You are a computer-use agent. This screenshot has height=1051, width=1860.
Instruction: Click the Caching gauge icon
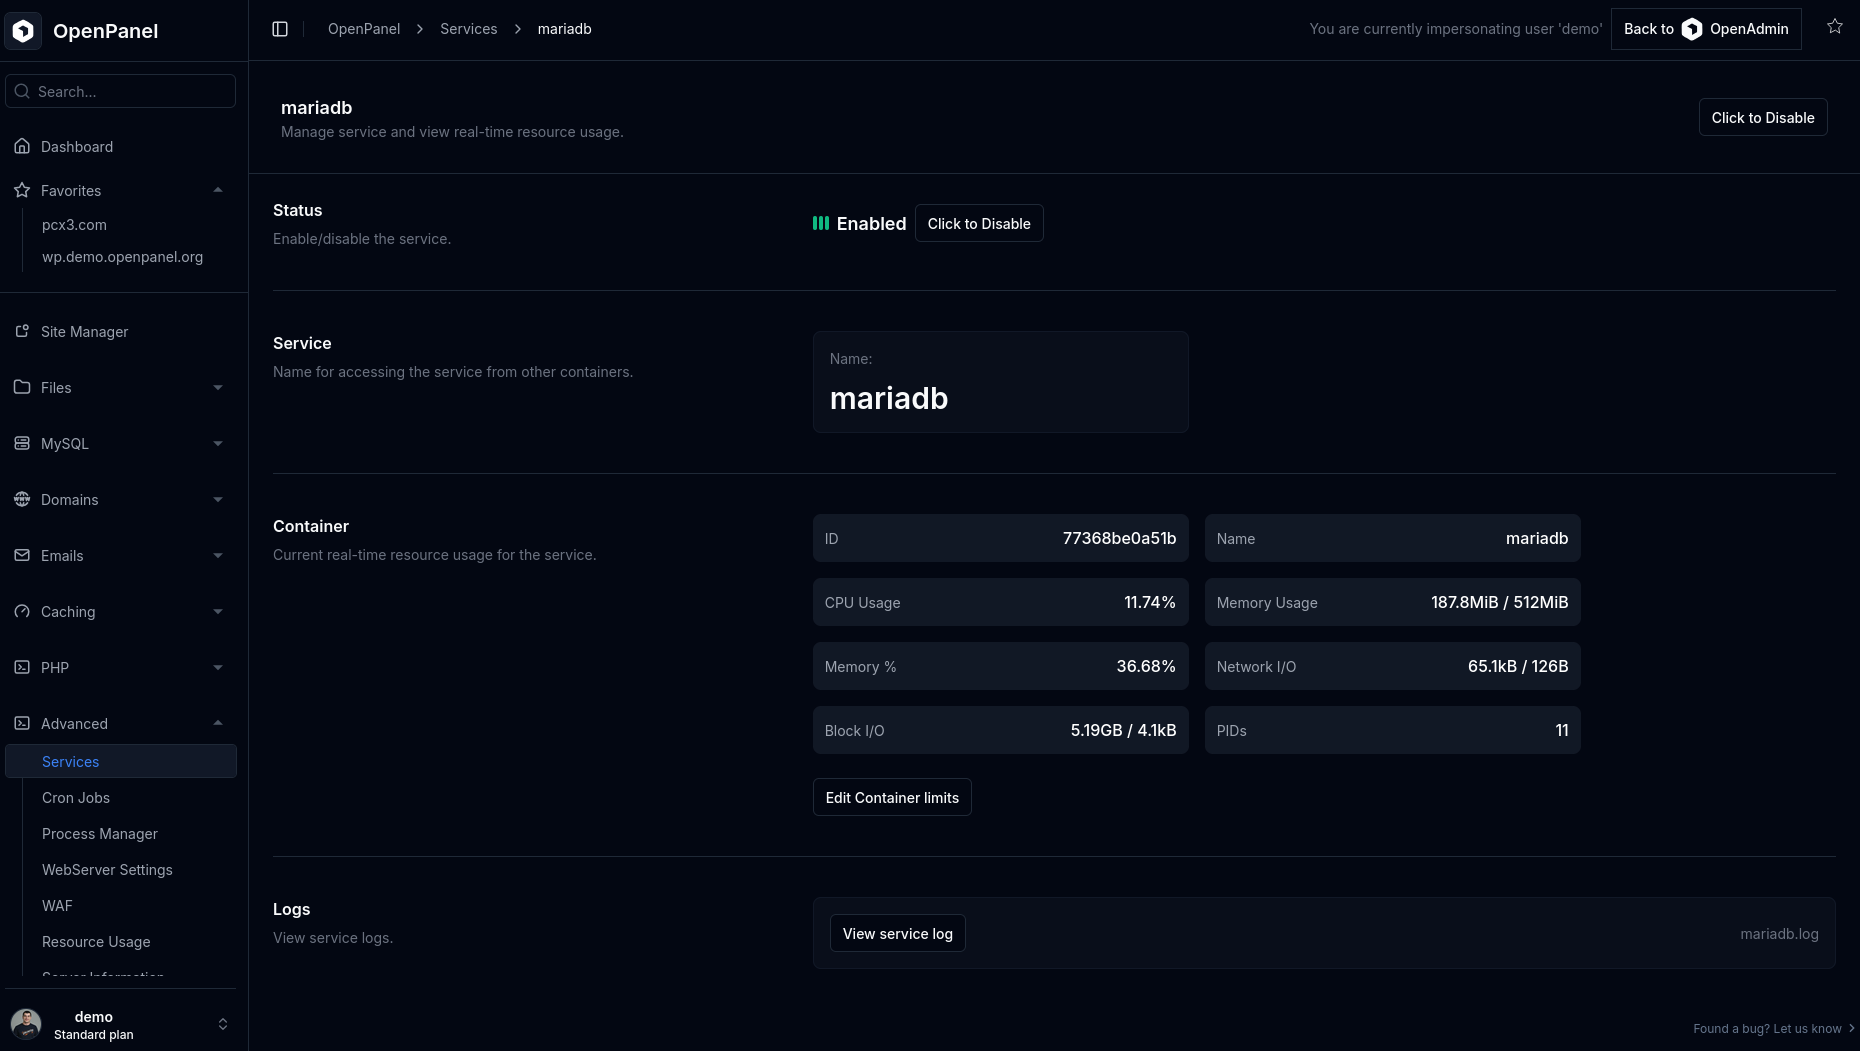click(x=22, y=611)
